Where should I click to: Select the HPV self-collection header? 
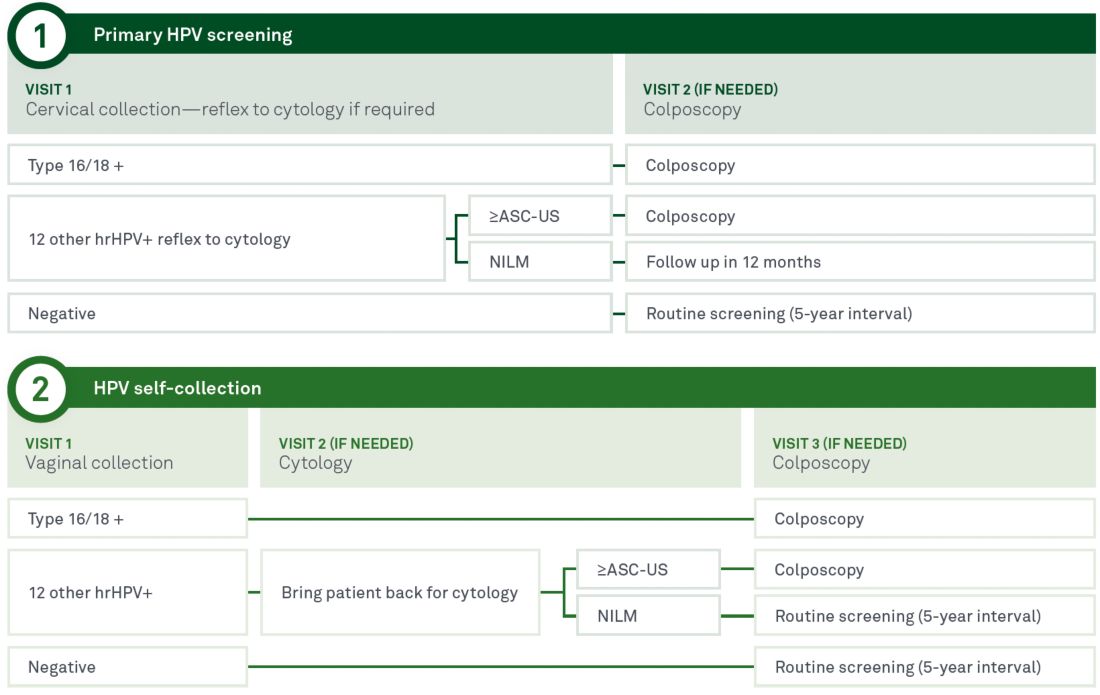pyautogui.click(x=177, y=389)
